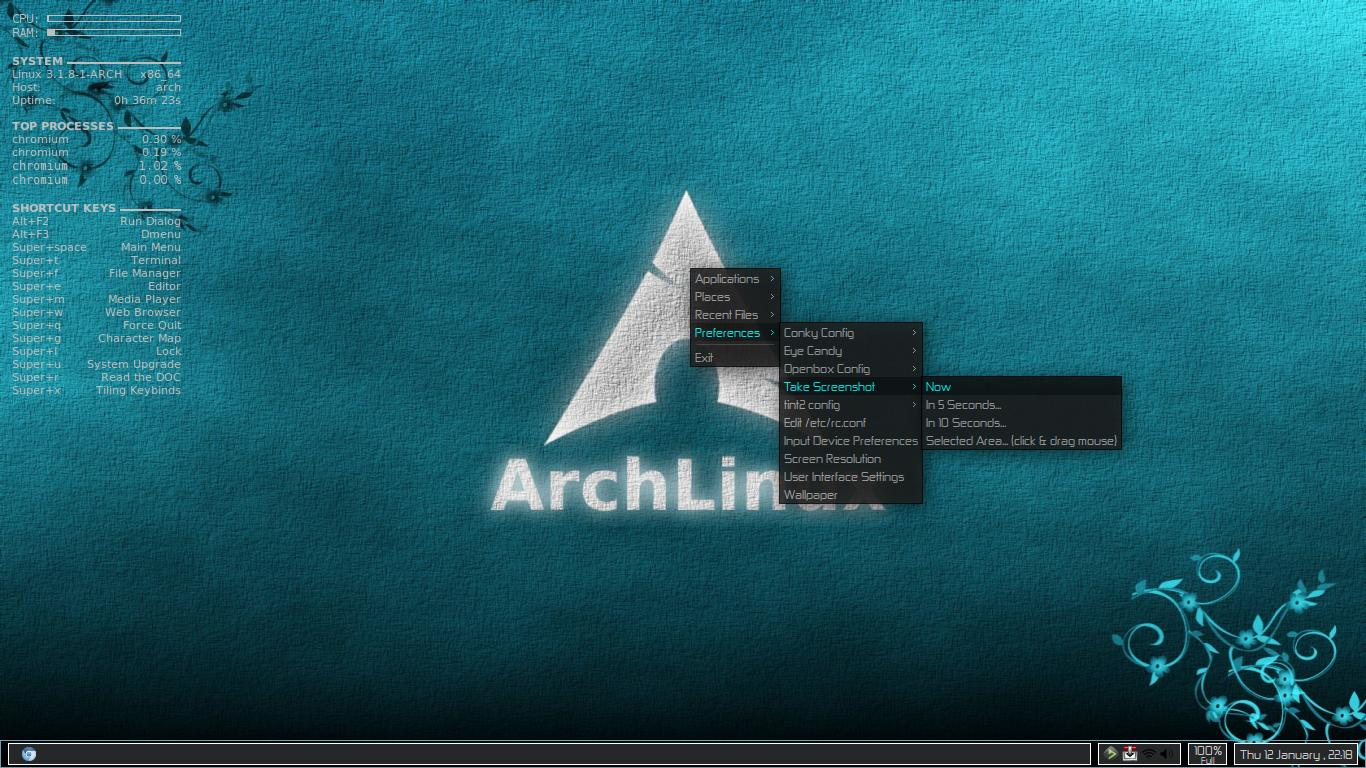This screenshot has height=768, width=1366.
Task: Open the wireless network tray icon
Action: (x=1149, y=754)
